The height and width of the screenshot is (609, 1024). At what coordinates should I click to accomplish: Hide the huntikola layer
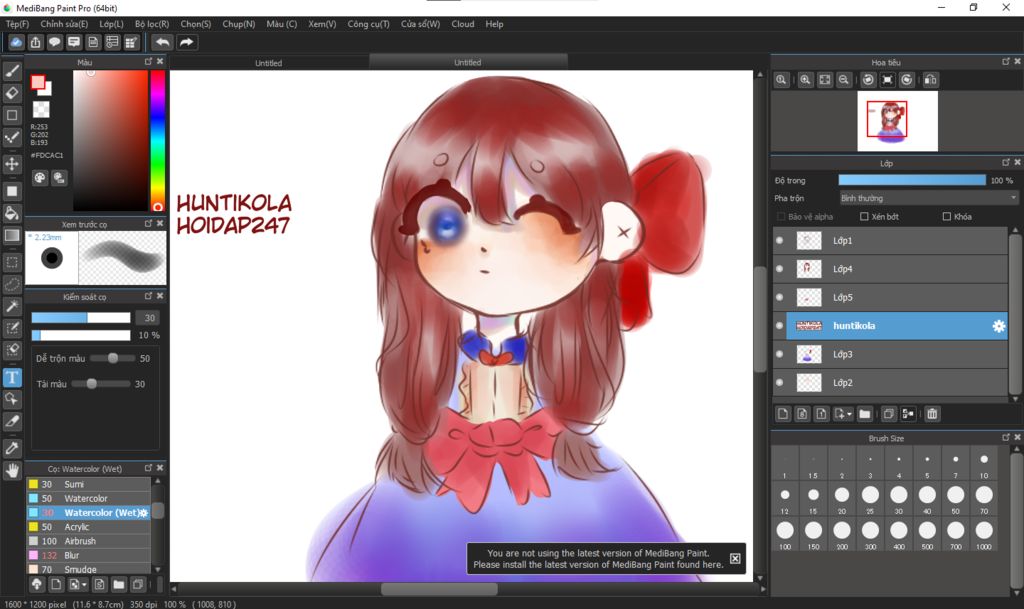coord(779,326)
